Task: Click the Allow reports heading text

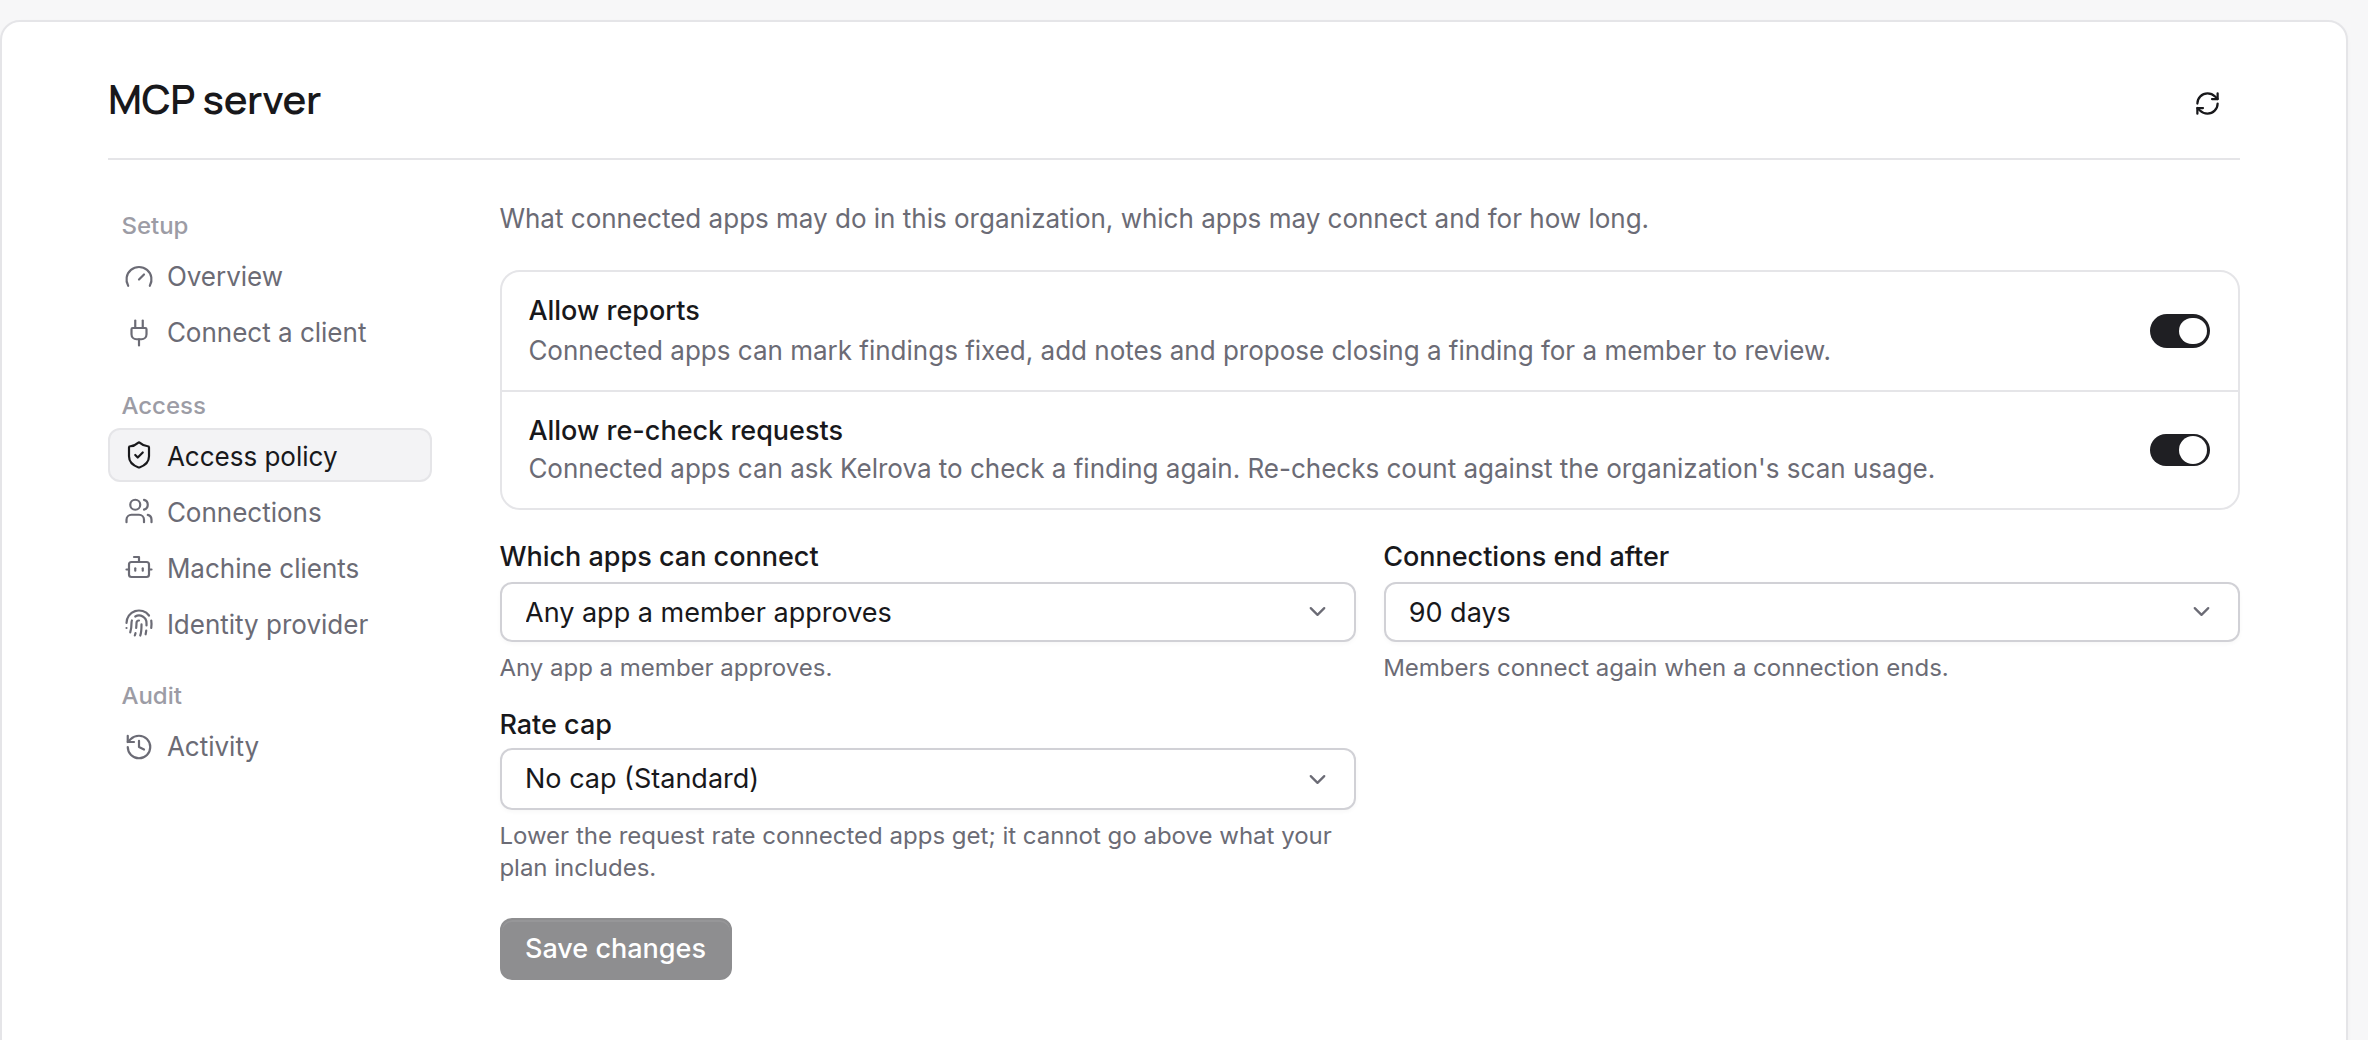Action: (614, 311)
